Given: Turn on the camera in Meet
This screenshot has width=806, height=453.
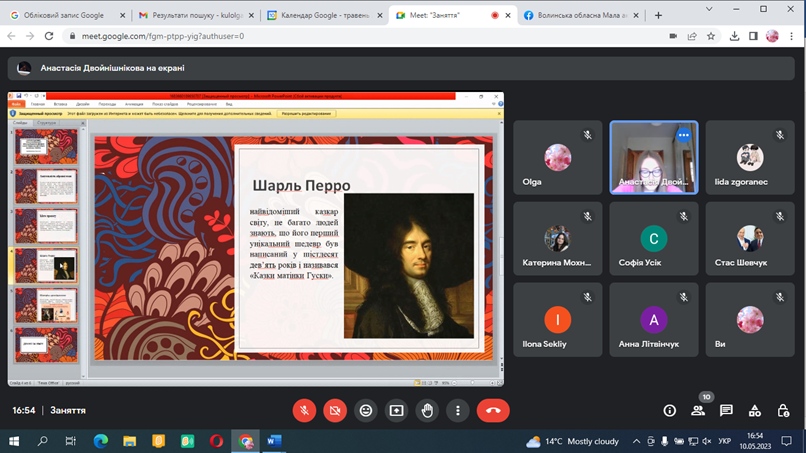Looking at the screenshot, I should 335,411.
